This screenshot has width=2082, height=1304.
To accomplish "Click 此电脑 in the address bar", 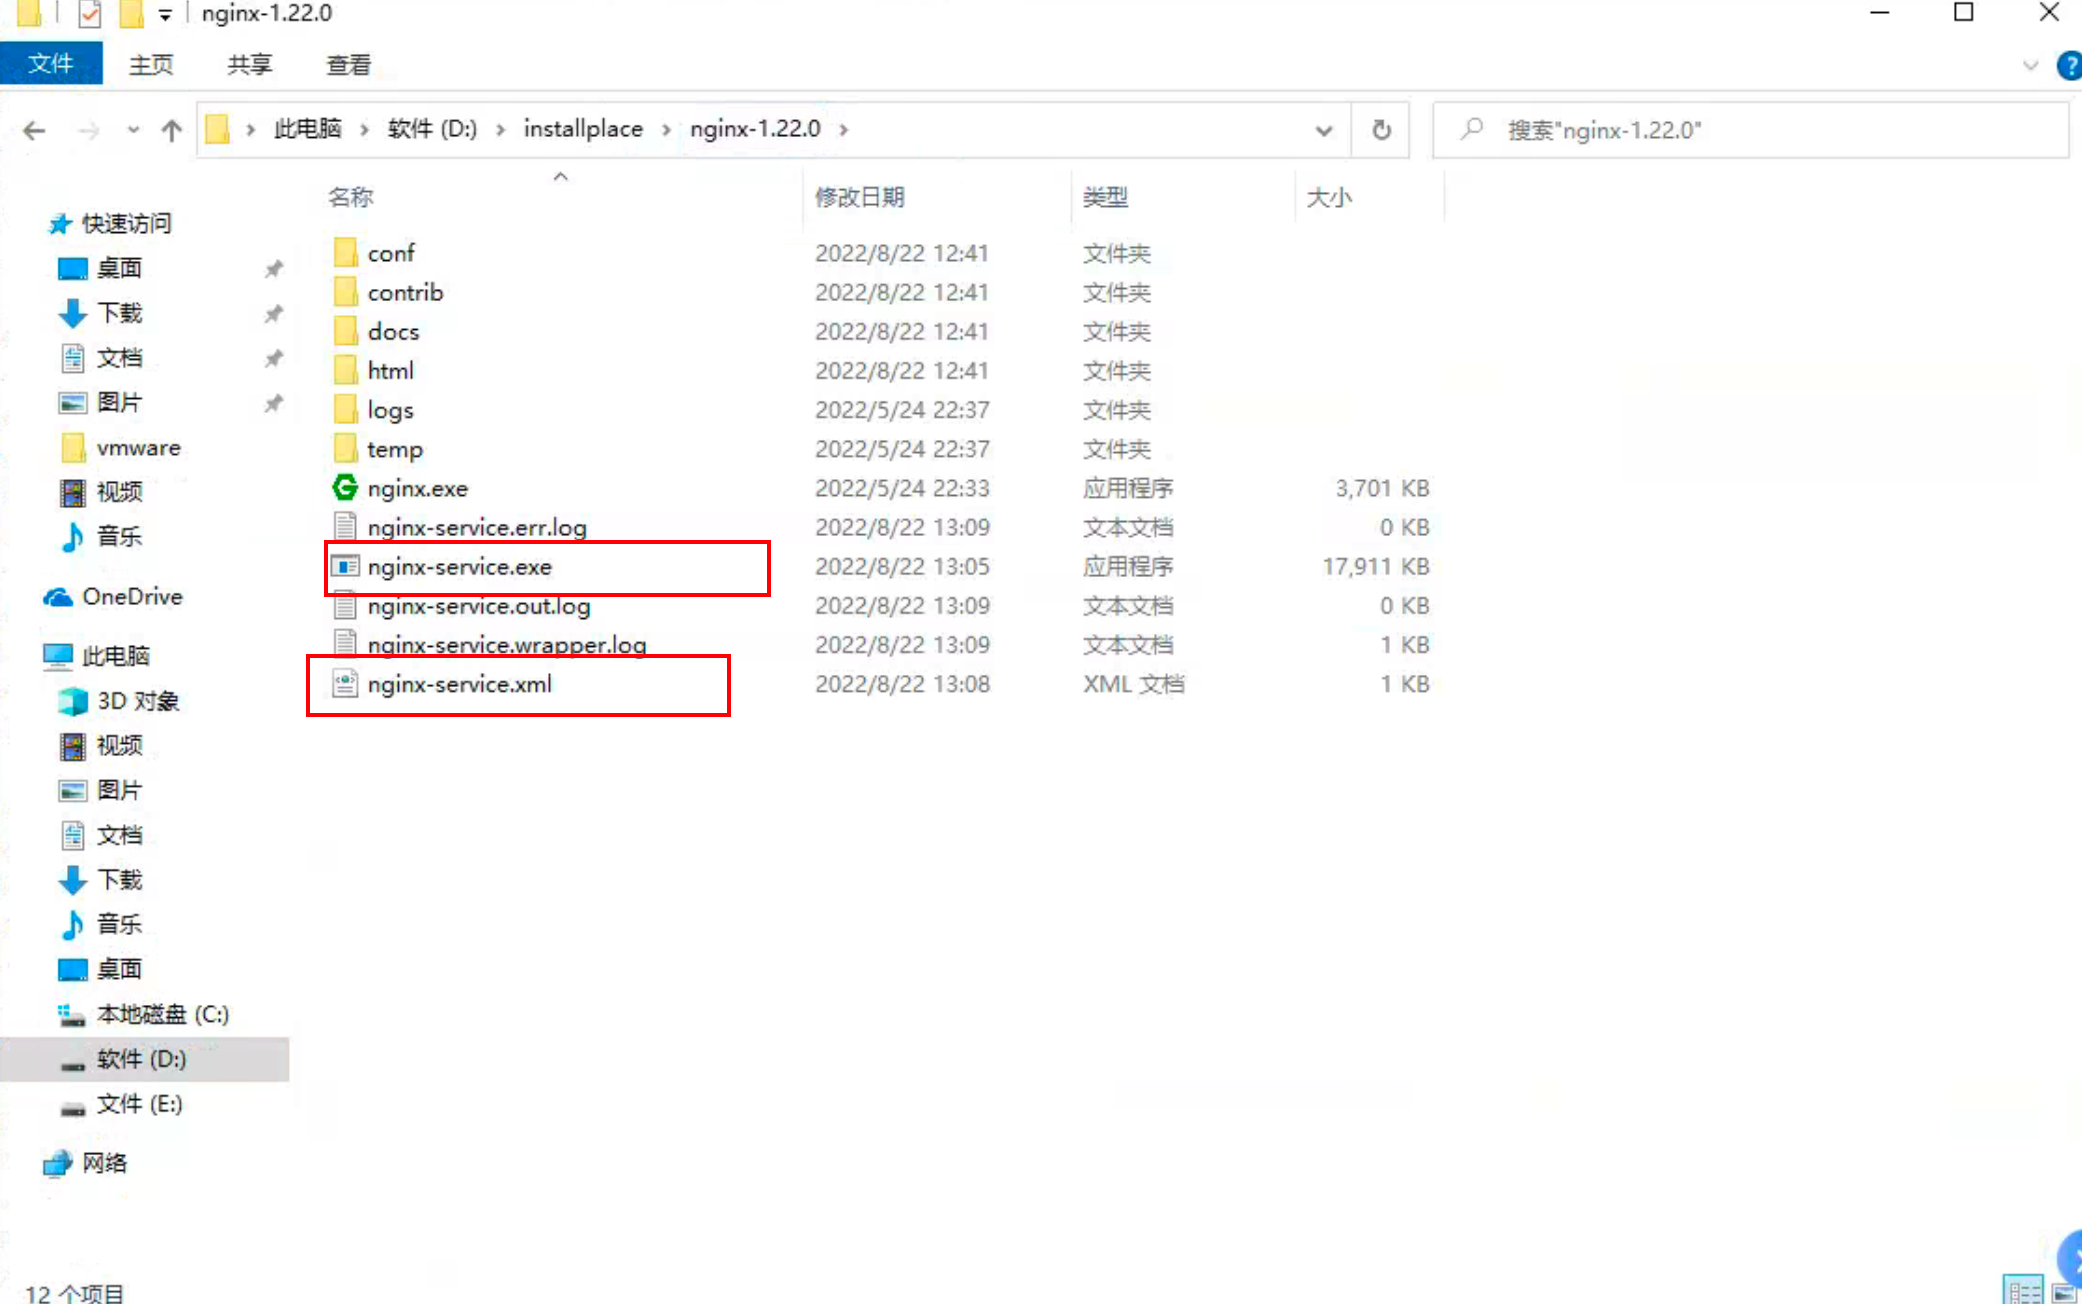I will (307, 129).
